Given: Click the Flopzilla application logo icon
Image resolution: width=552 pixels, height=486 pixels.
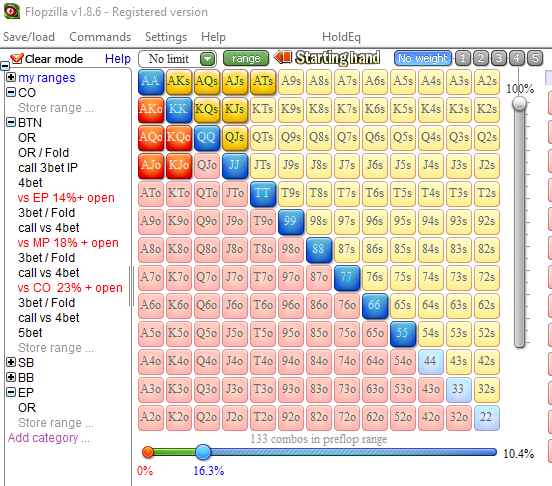Looking at the screenshot, I should pyautogui.click(x=12, y=11).
